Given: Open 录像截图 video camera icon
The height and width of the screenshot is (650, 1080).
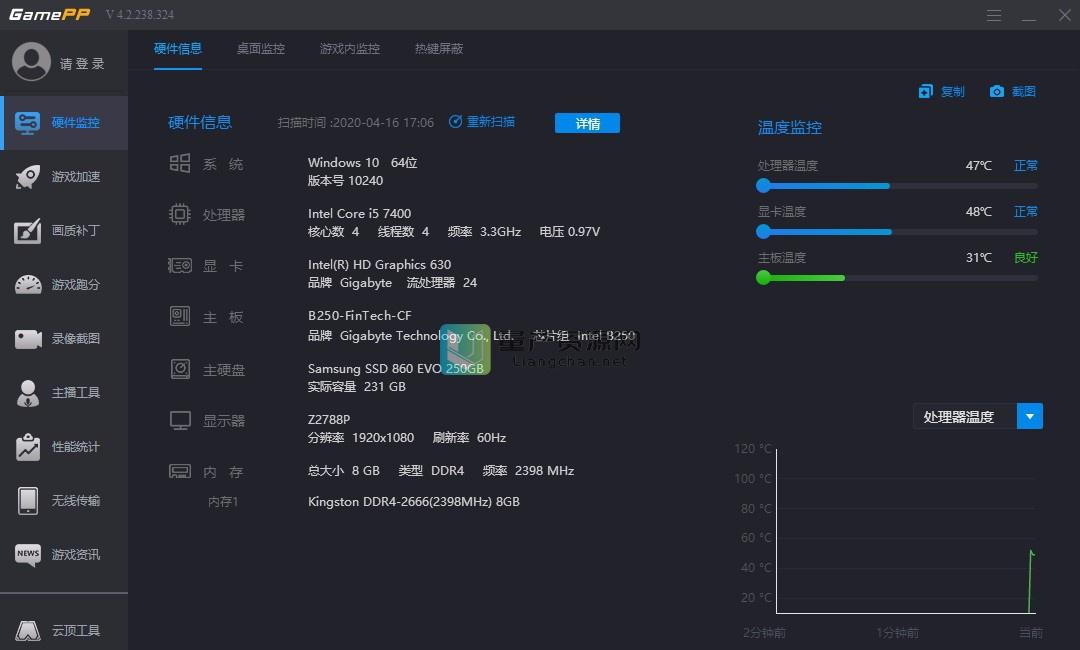Looking at the screenshot, I should point(28,339).
